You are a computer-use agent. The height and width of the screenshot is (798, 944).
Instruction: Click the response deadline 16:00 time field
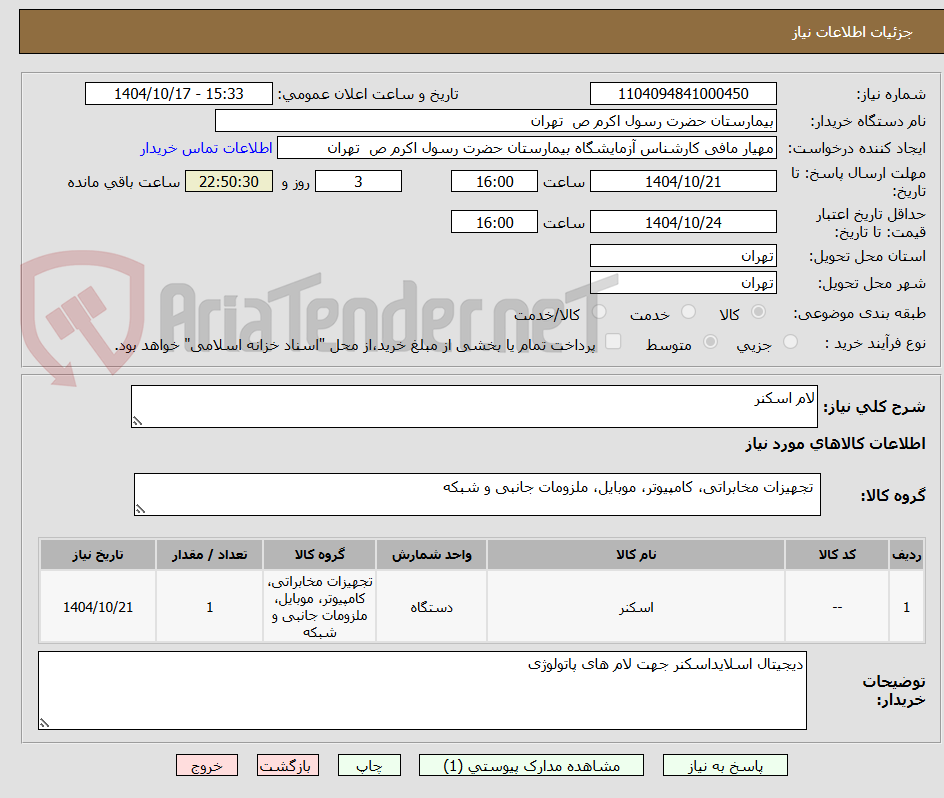[x=494, y=181]
